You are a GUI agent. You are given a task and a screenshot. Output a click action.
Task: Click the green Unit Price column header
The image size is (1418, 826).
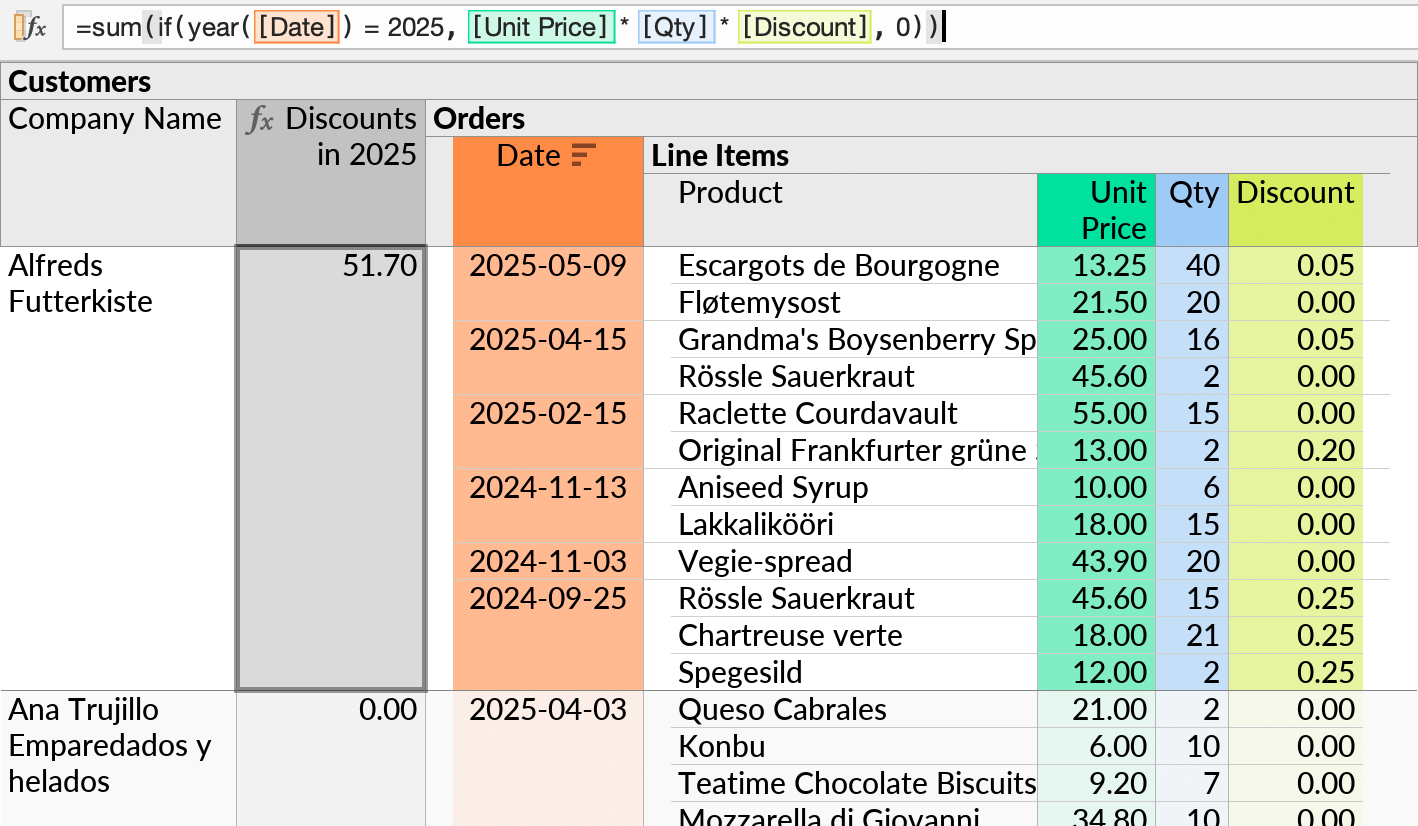coord(1096,209)
